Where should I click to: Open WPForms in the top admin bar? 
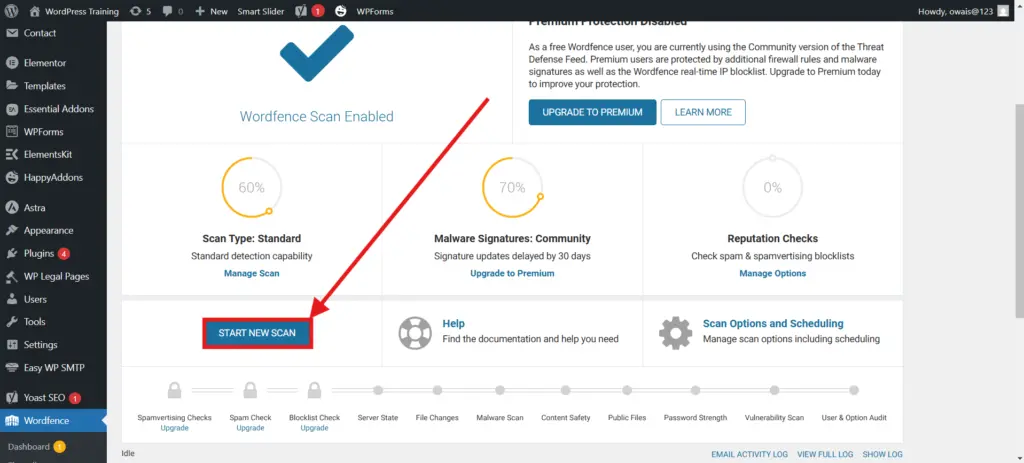(375, 11)
